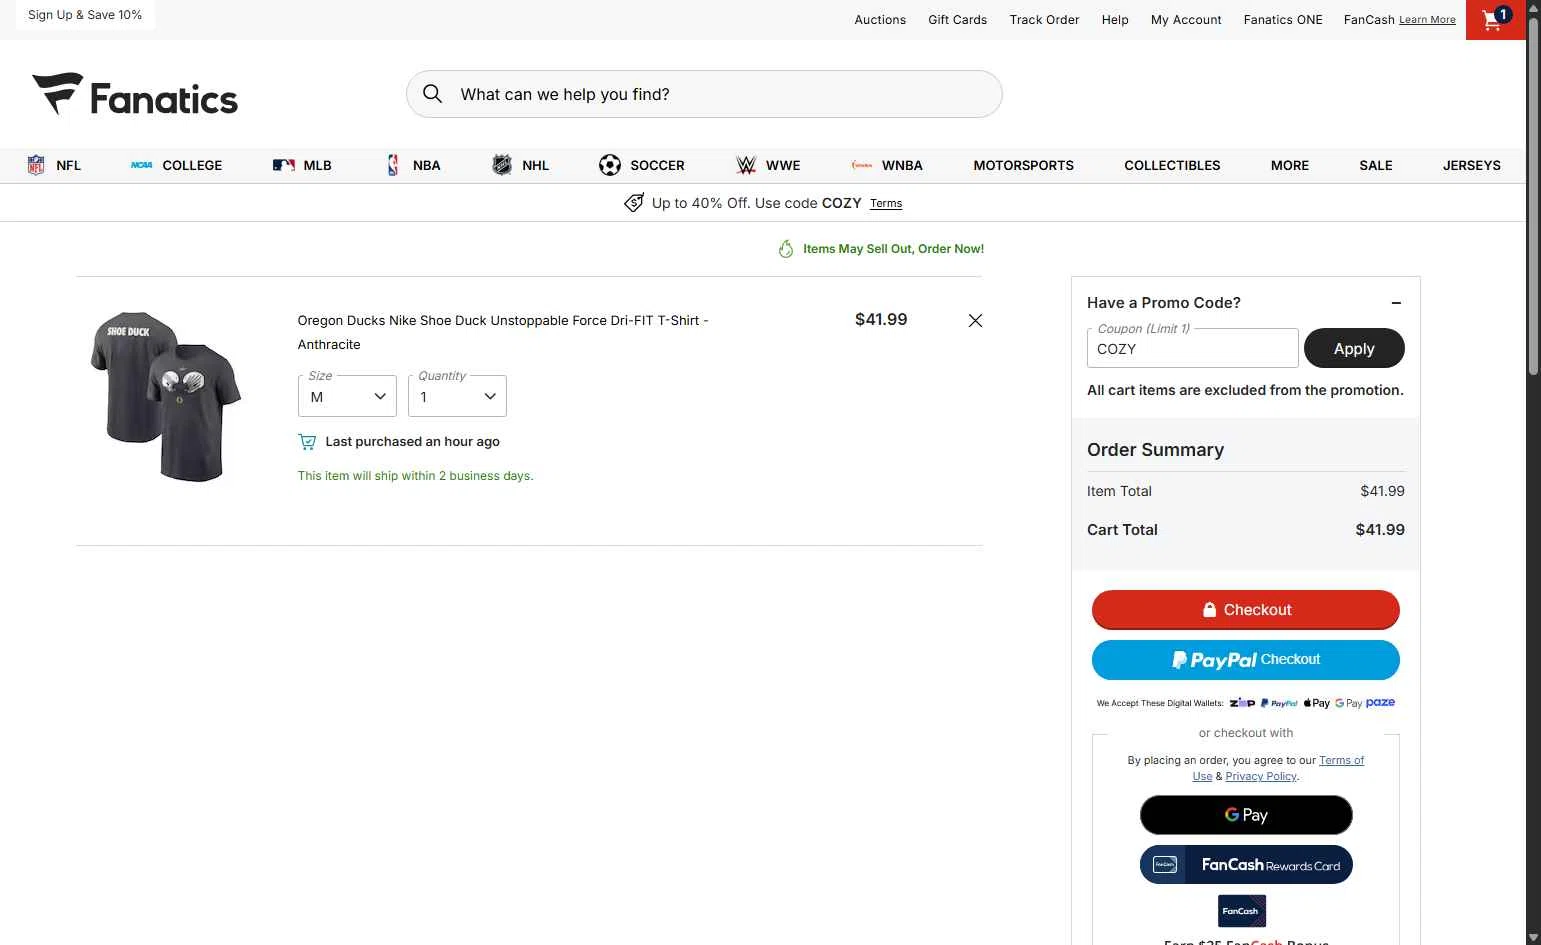Click the cart icon beside Last purchased
The image size is (1541, 945).
pos(307,442)
